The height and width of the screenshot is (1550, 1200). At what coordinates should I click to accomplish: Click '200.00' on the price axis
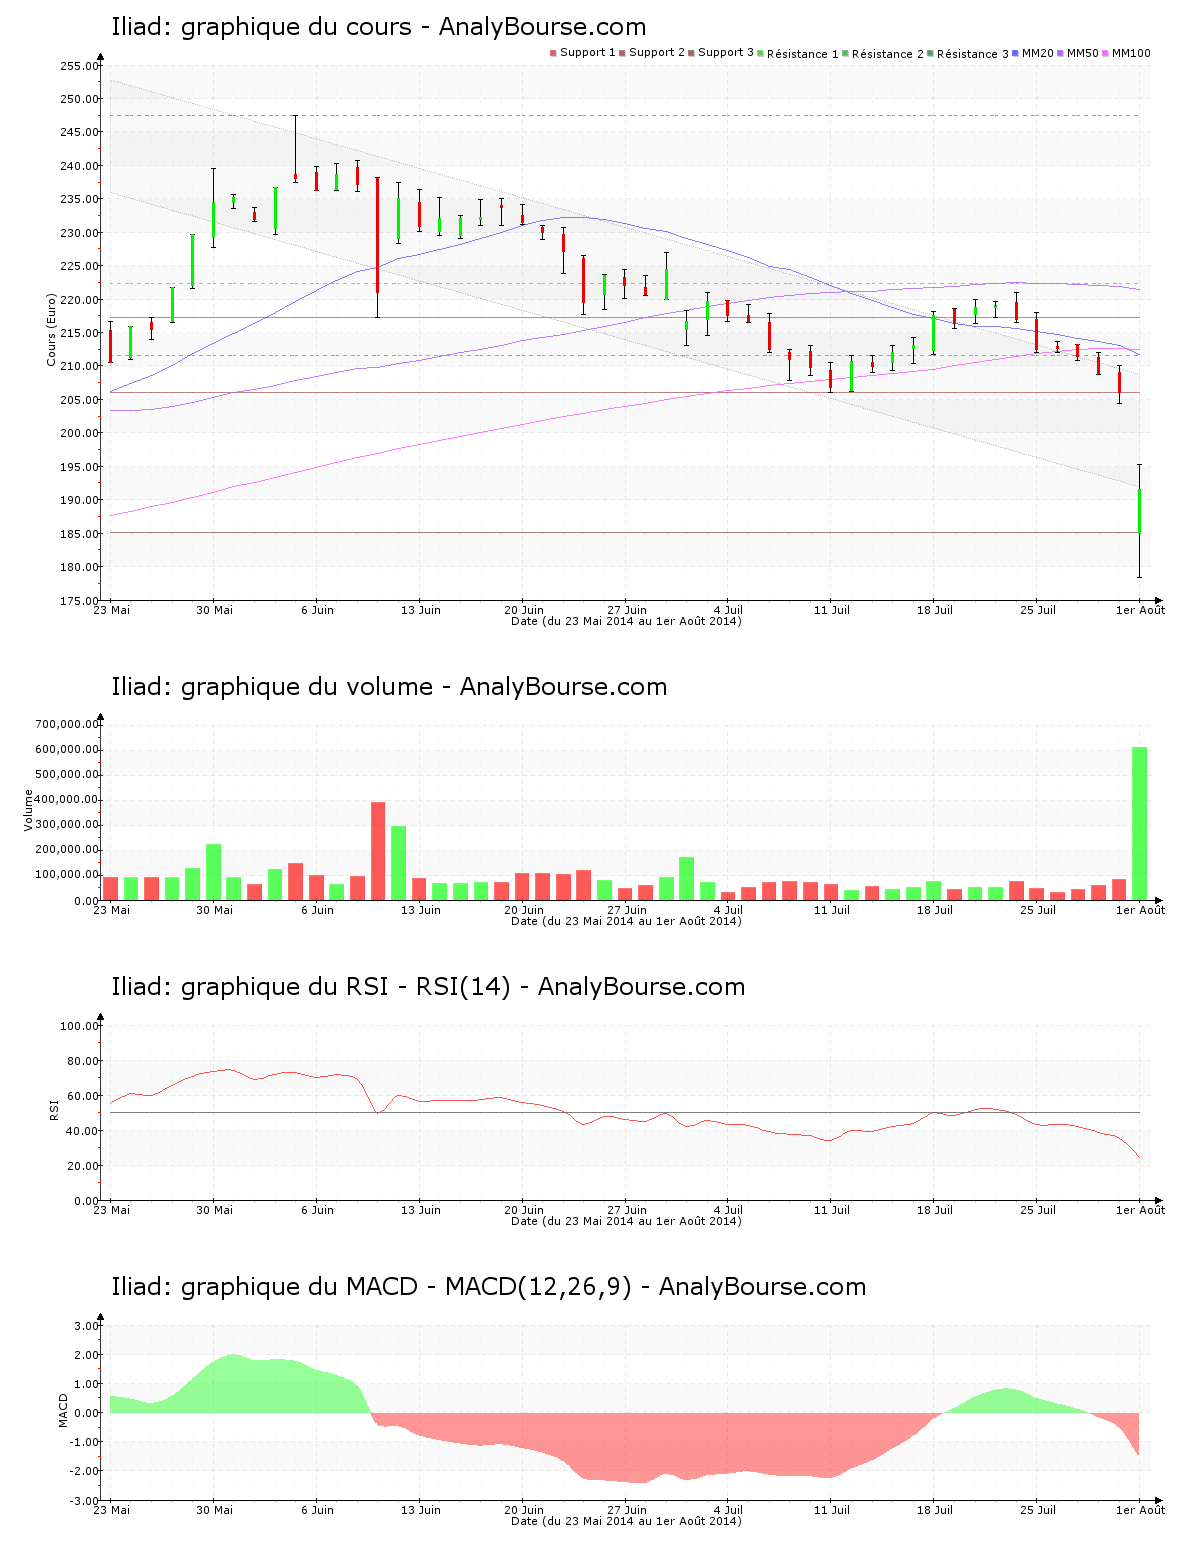(x=79, y=433)
